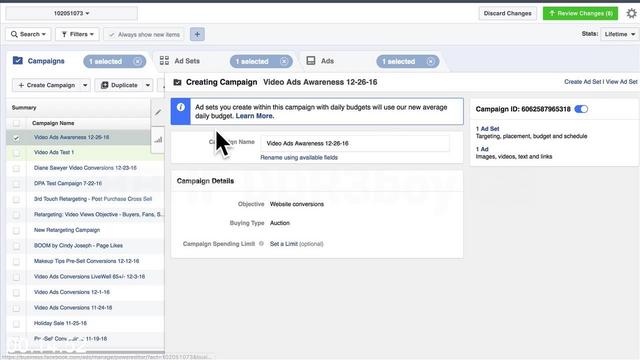This screenshot has height=360, width=640.
Task: Check DPA Test Campaign 7-22-16 checkbox
Action: [x=16, y=184]
